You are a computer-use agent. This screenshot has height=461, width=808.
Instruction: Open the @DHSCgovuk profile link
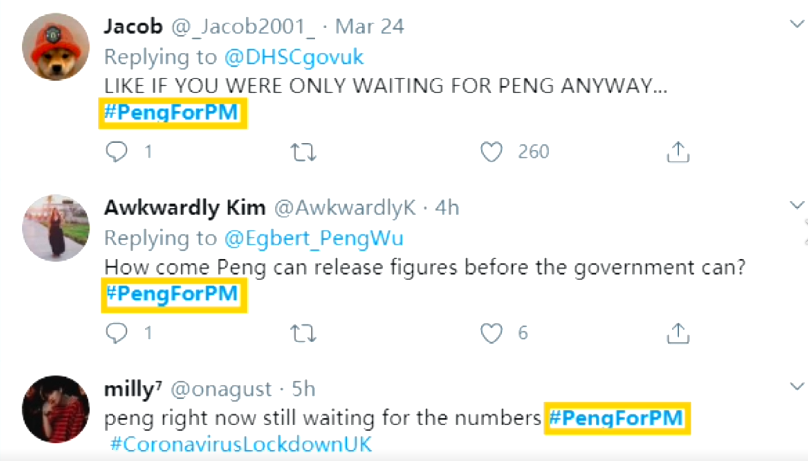(294, 57)
